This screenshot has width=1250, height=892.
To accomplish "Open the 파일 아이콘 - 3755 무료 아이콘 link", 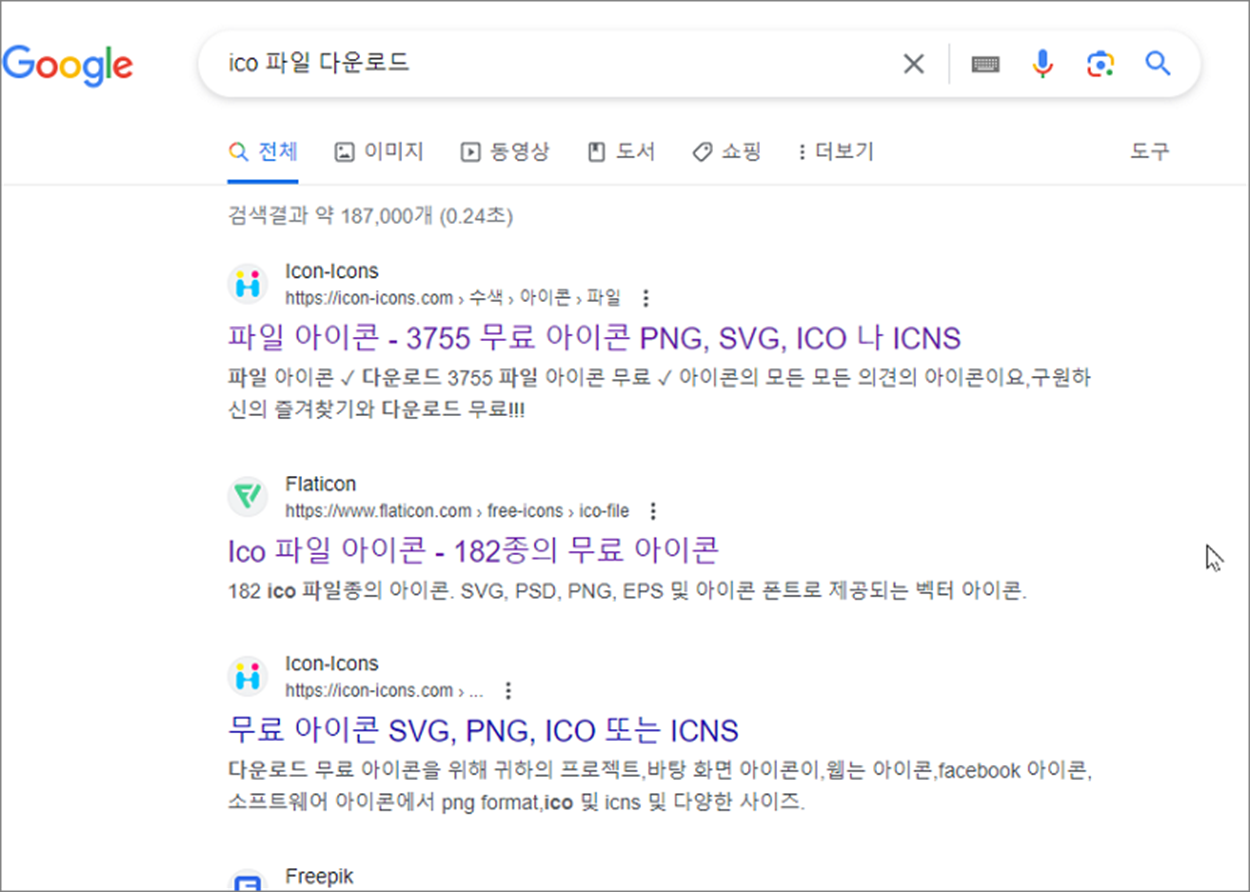I will (x=594, y=338).
